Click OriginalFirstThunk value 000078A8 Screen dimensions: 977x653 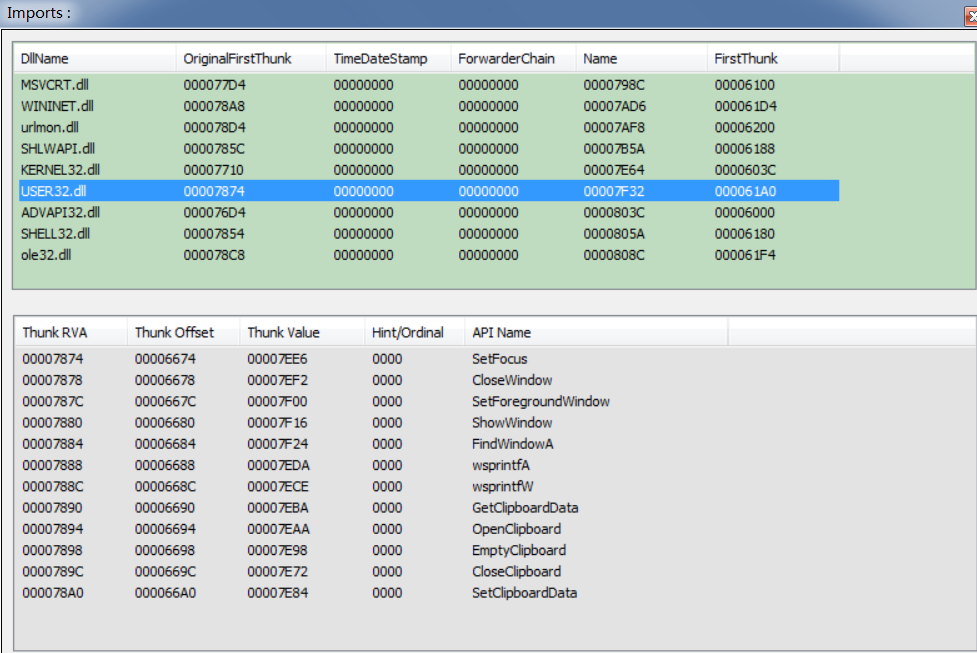pyautogui.click(x=214, y=106)
